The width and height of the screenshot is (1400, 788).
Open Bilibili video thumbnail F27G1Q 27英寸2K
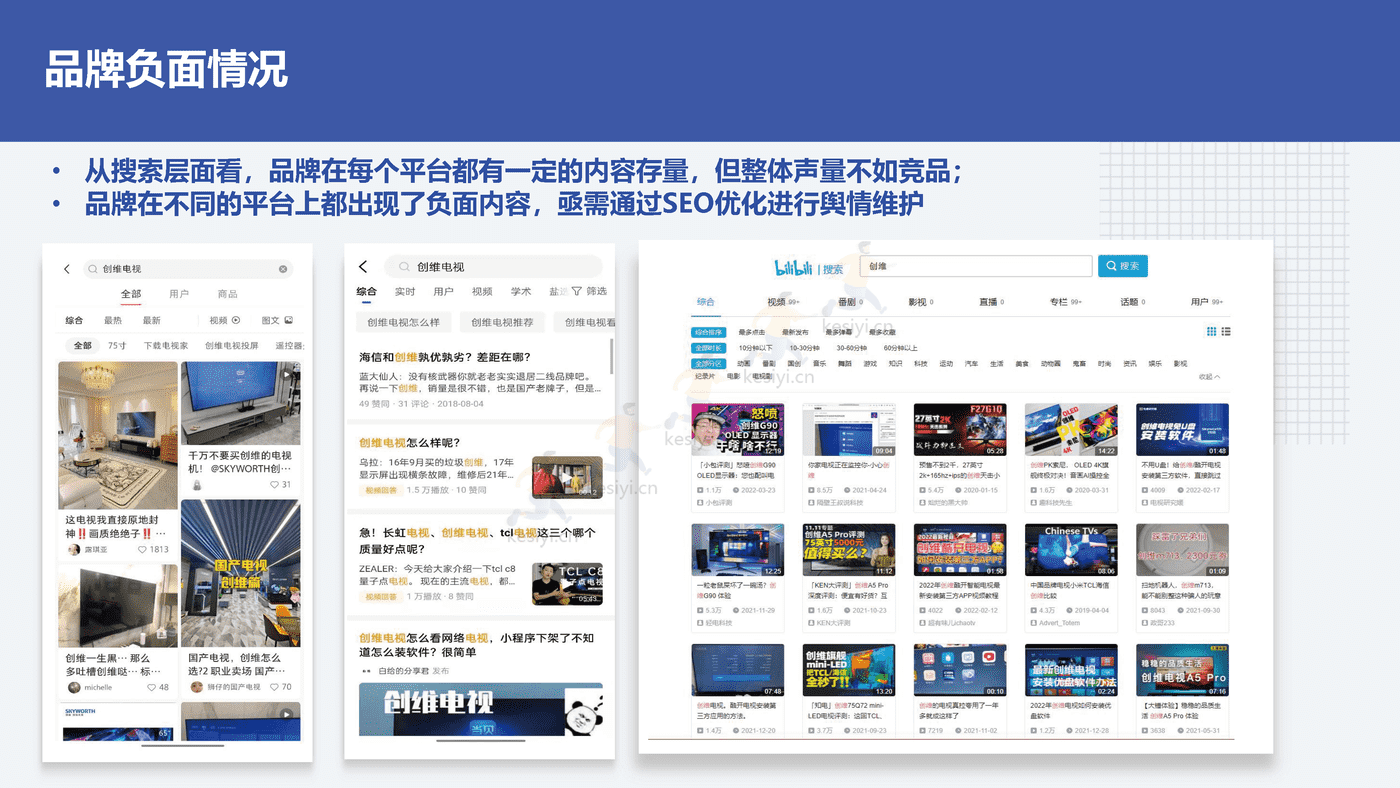pos(960,430)
